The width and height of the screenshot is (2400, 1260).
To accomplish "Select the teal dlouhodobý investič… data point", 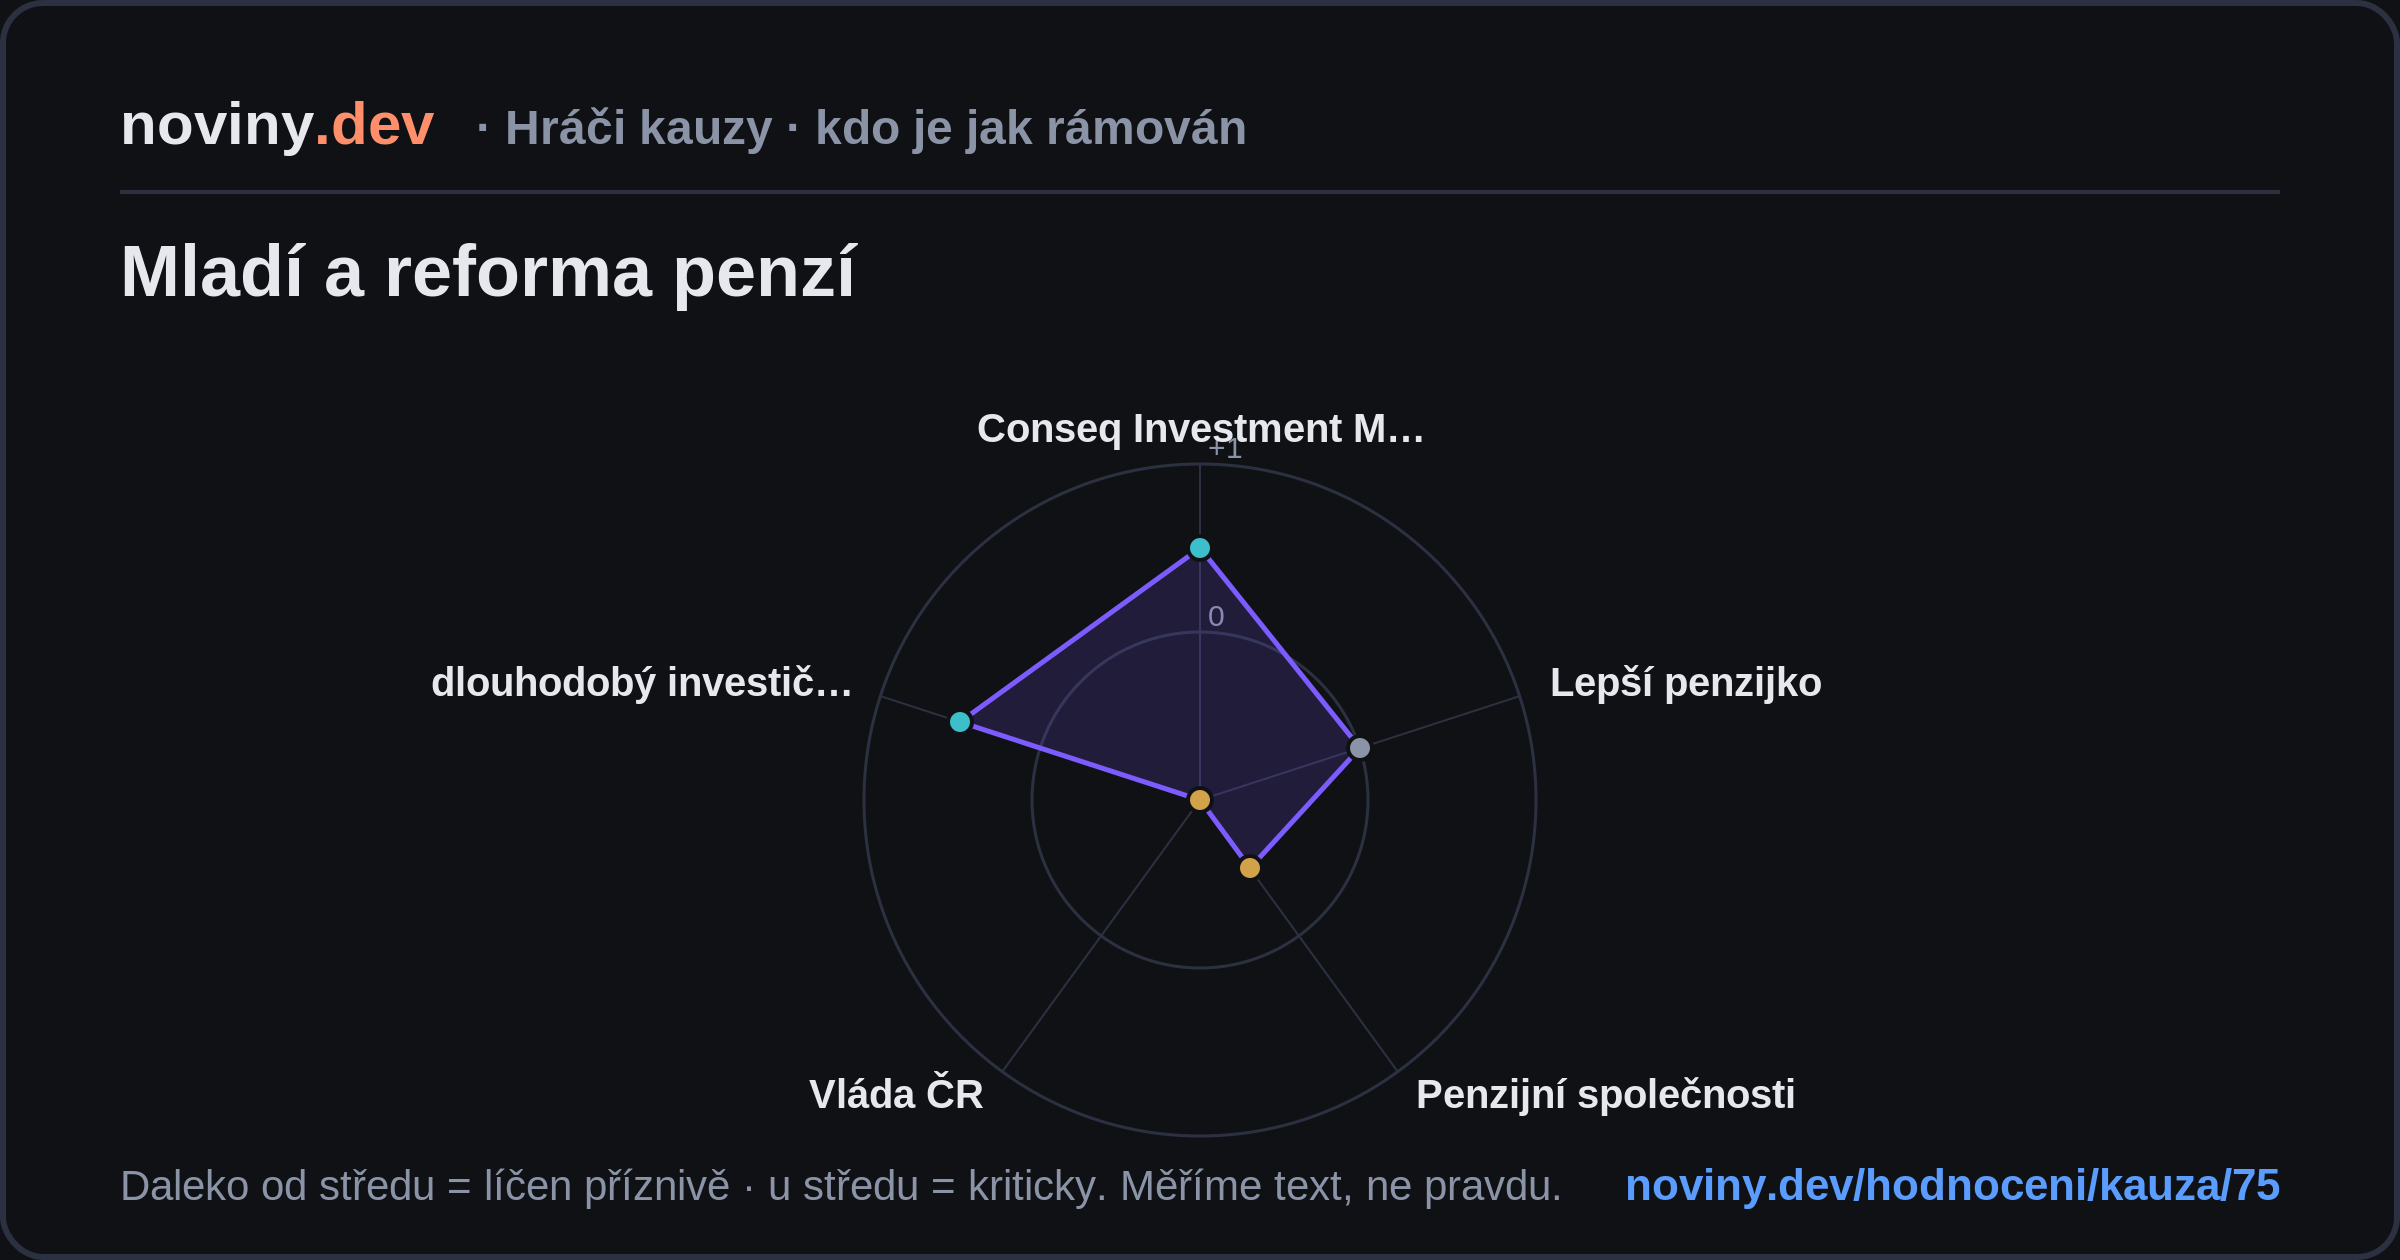I will click(x=960, y=722).
